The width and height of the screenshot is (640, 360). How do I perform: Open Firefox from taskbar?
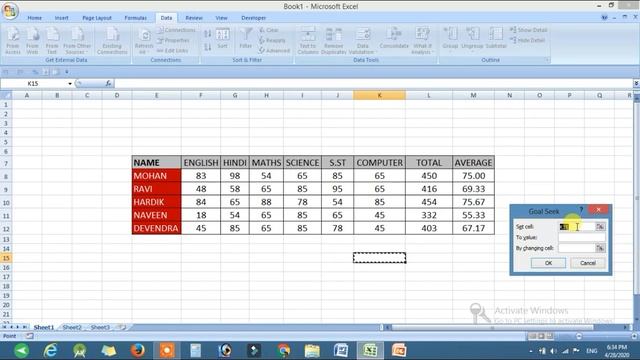click(138, 350)
